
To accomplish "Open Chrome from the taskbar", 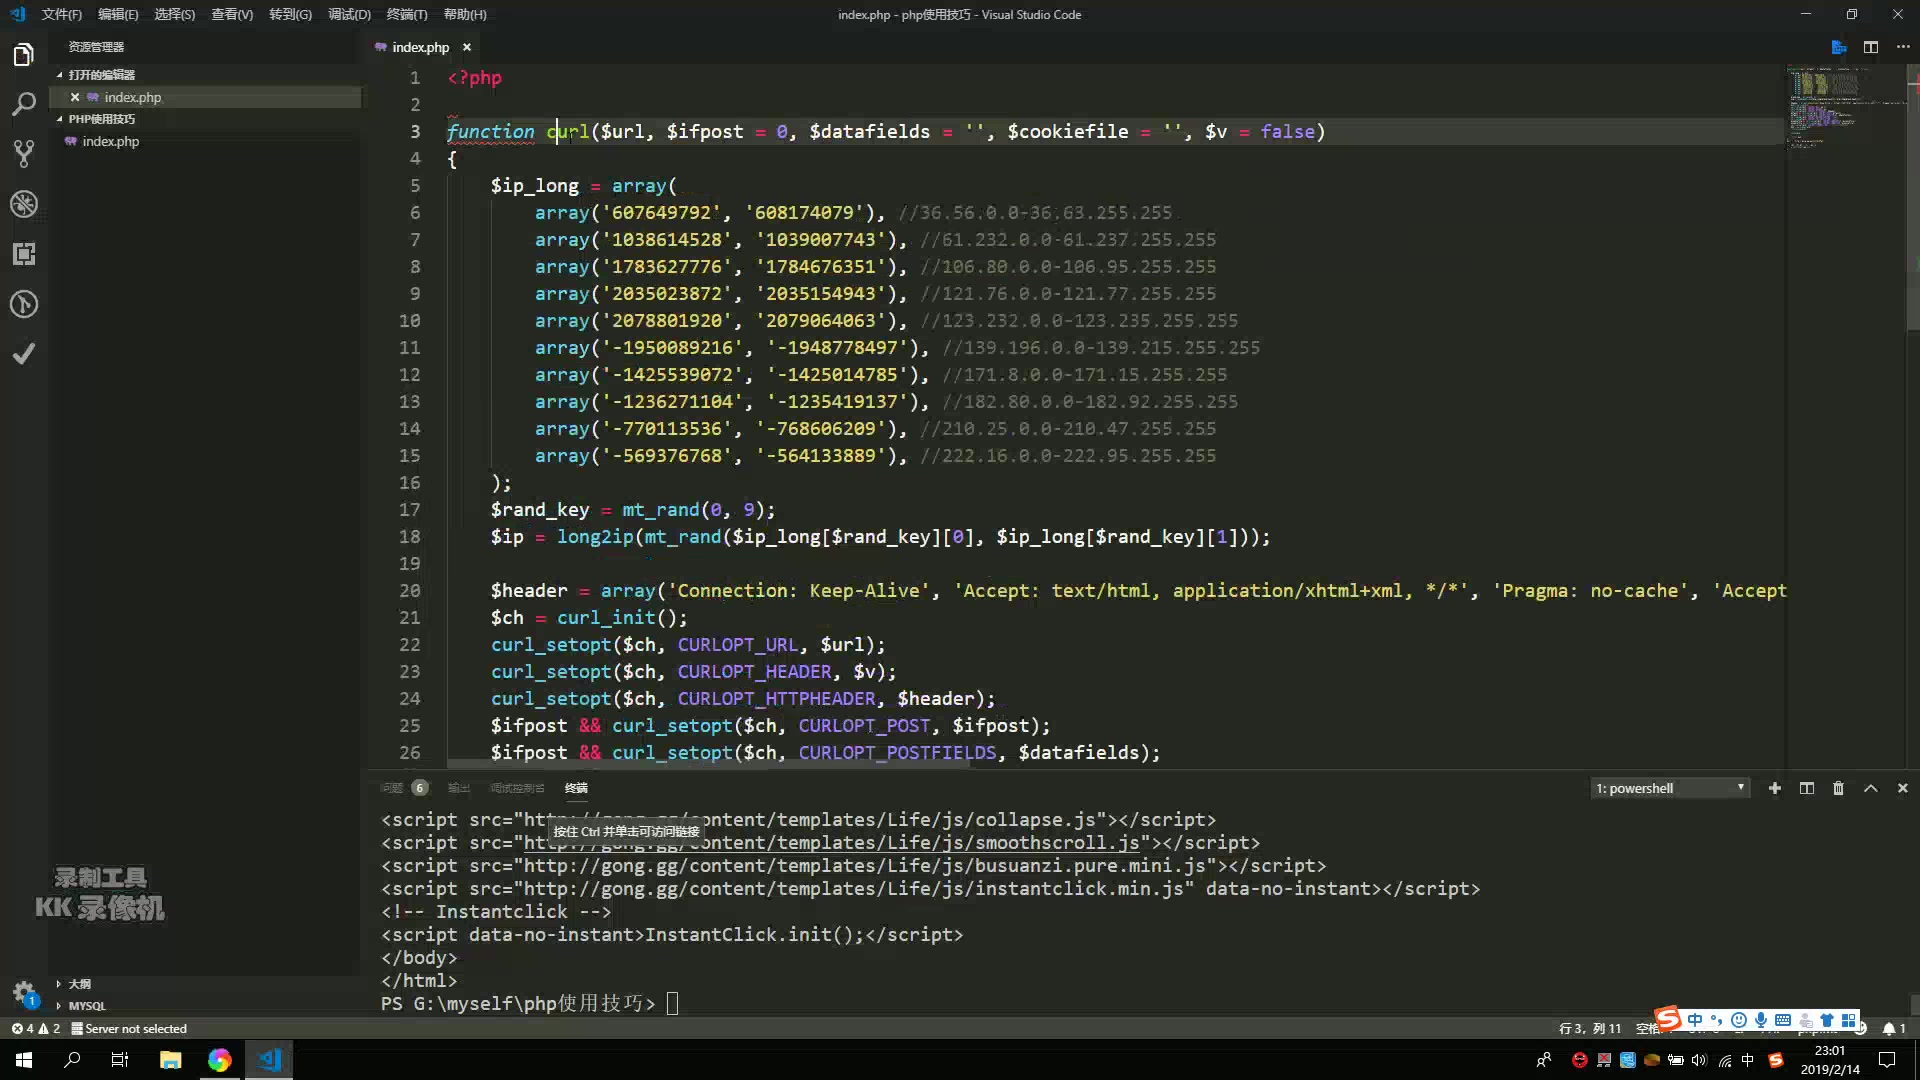I will click(219, 1060).
